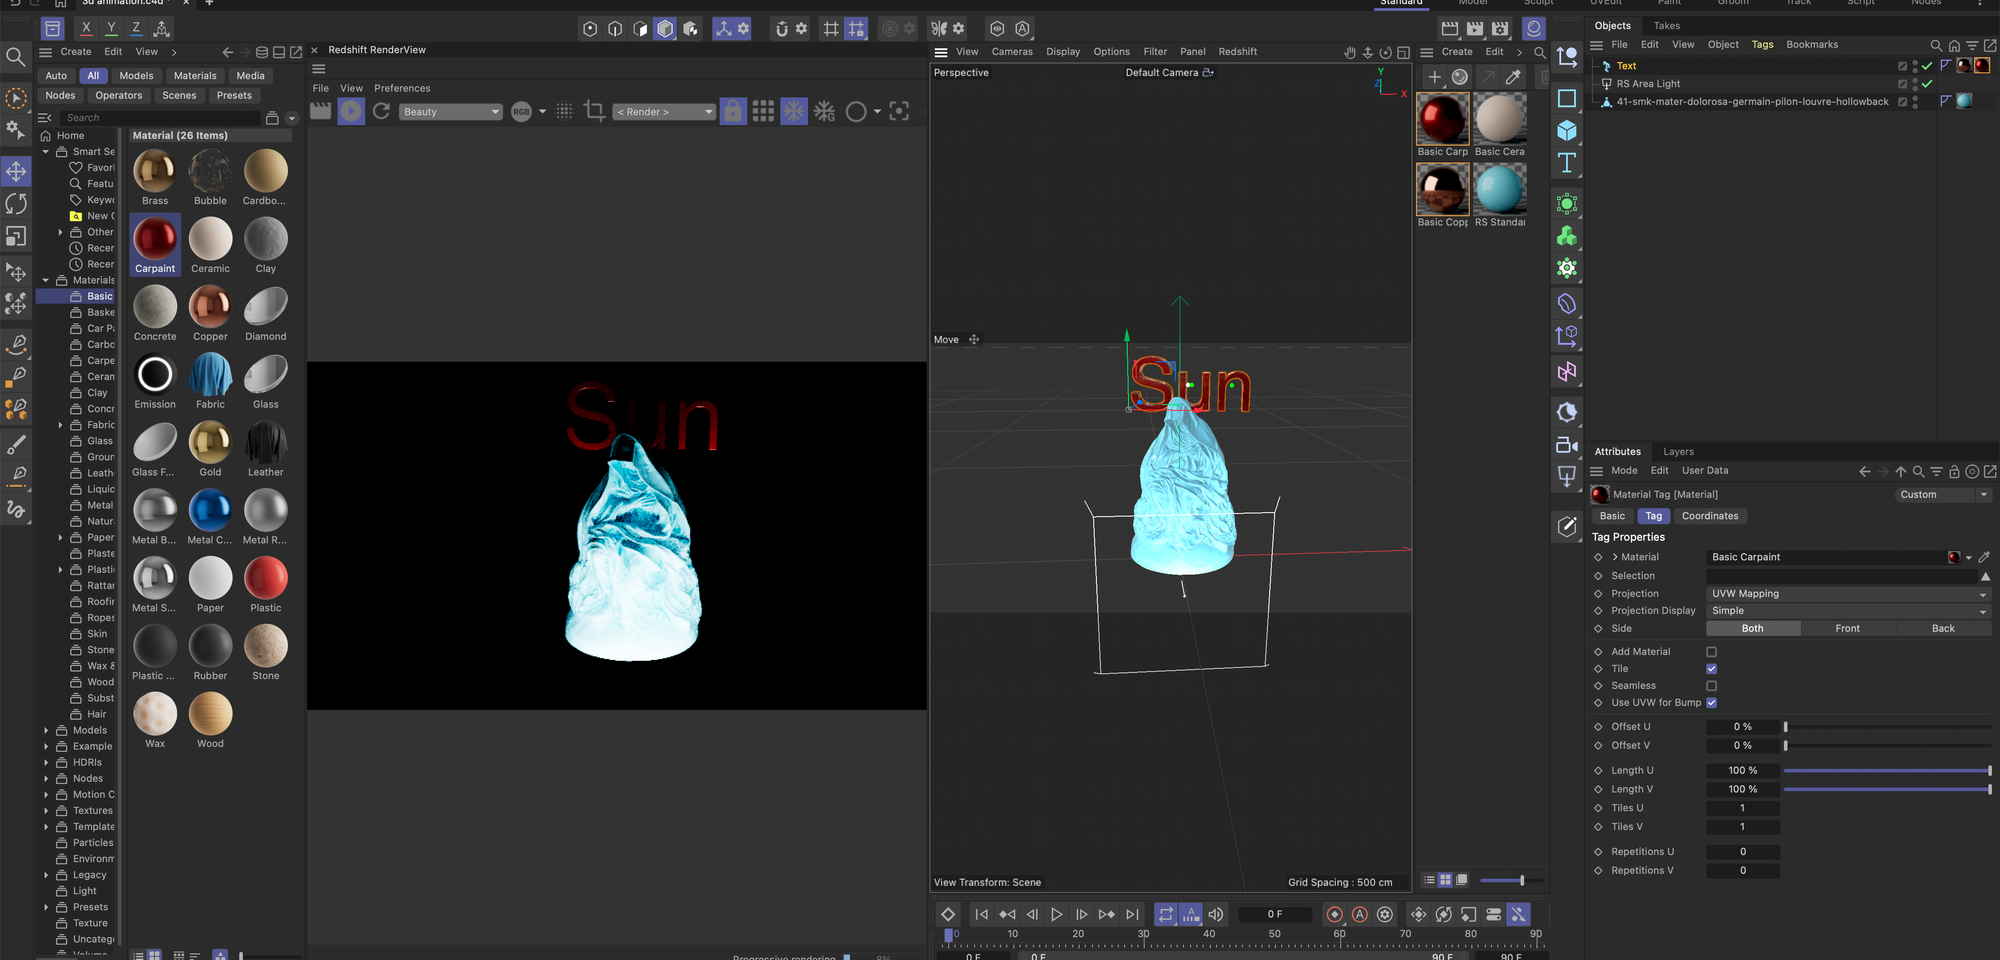Viewport: 2000px width, 960px height.
Task: Open the Projection UVW Mapping dropdown
Action: pos(1847,594)
